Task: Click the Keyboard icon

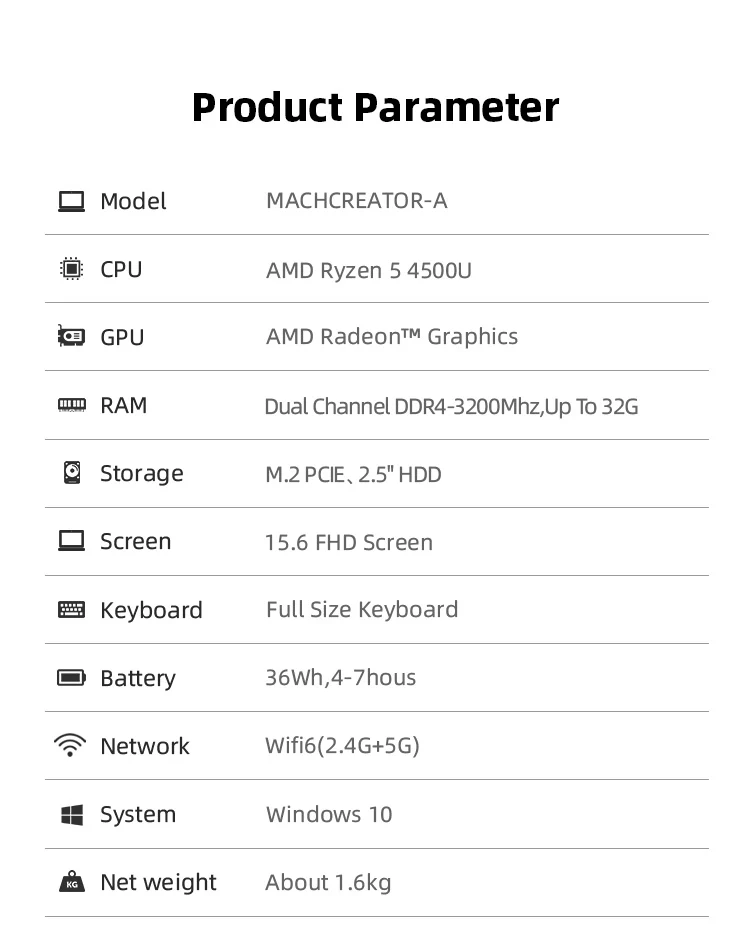Action: [x=71, y=610]
